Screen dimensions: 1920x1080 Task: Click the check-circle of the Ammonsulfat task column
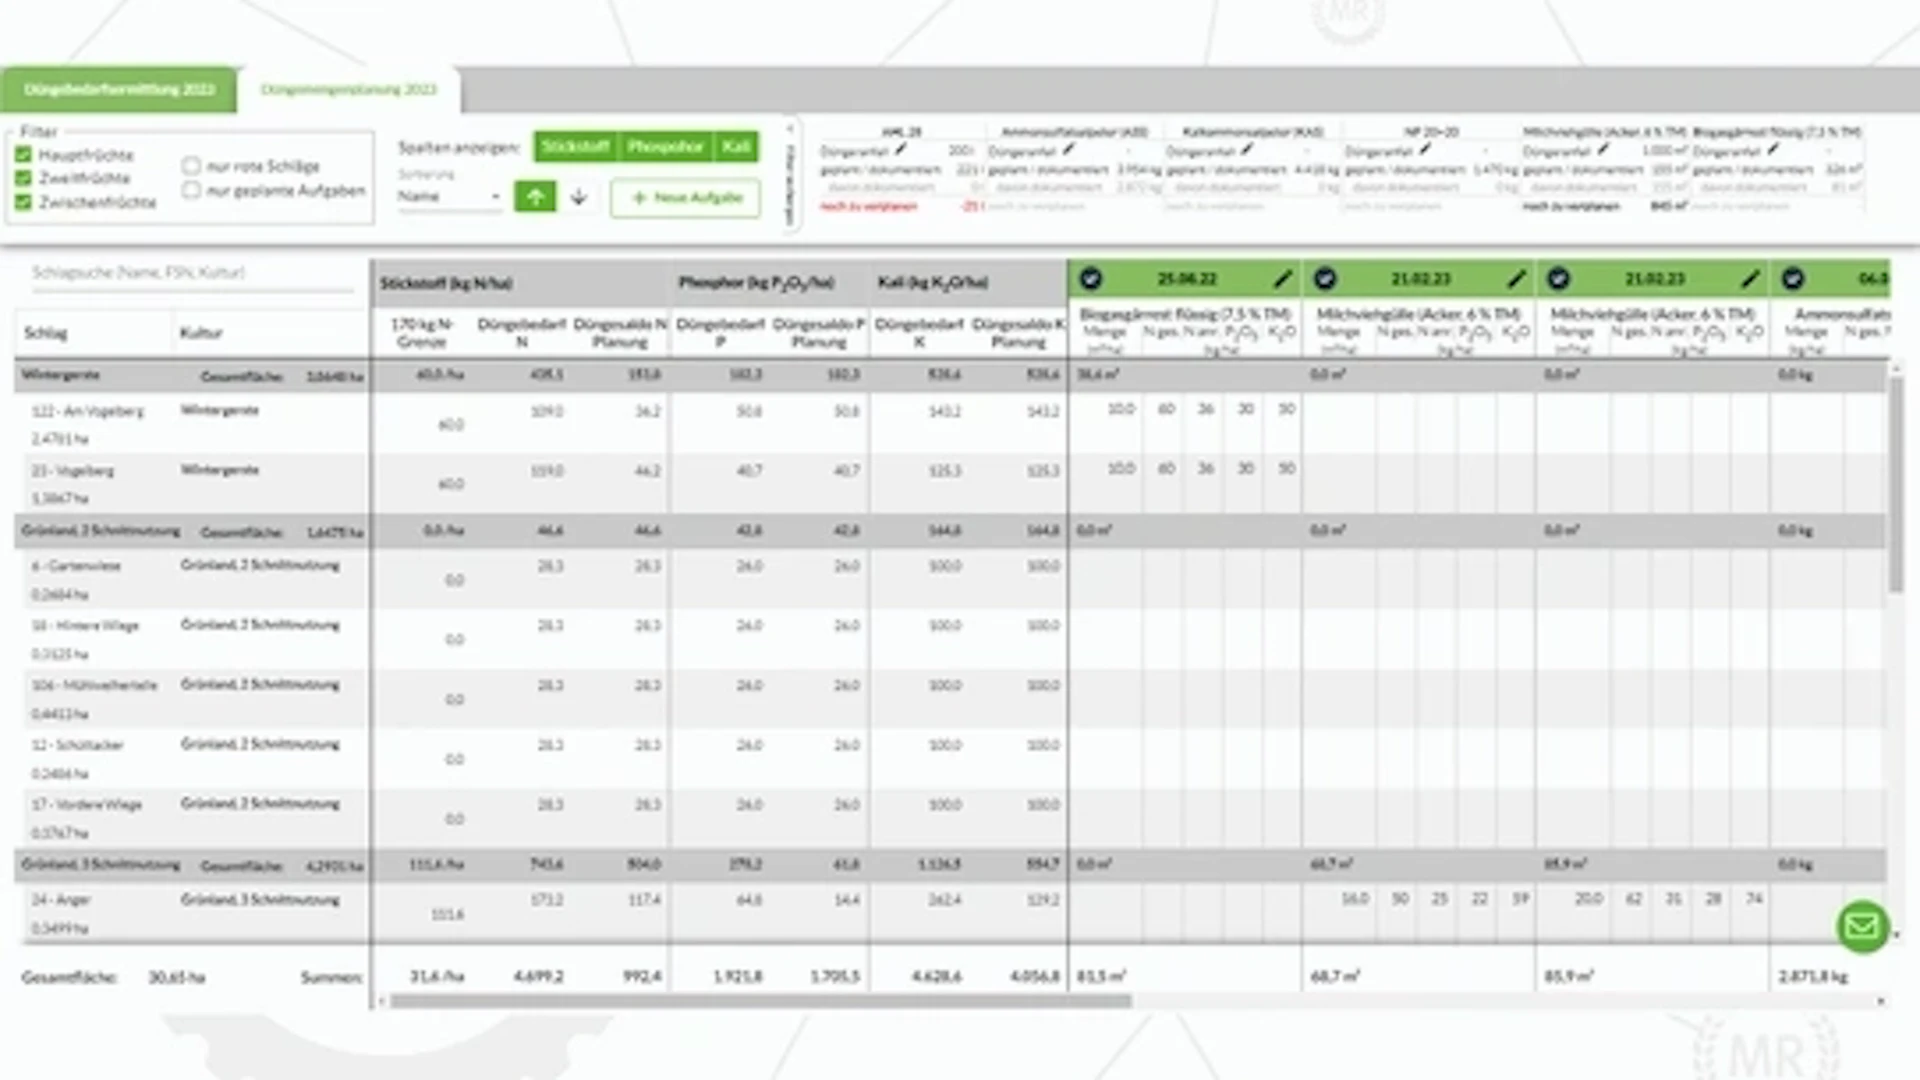pos(1793,279)
